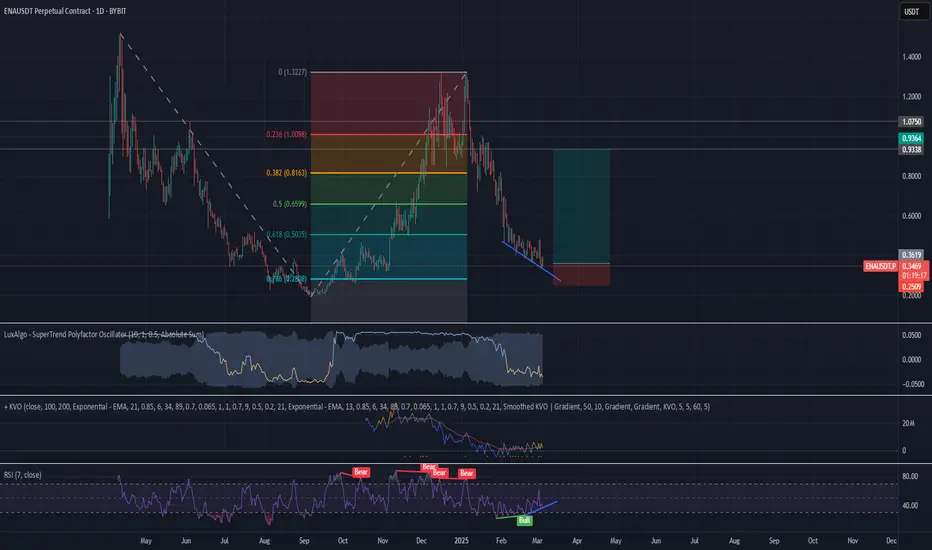Select the red stop-loss zone of the long position
932x550 pixels.
(x=581, y=275)
